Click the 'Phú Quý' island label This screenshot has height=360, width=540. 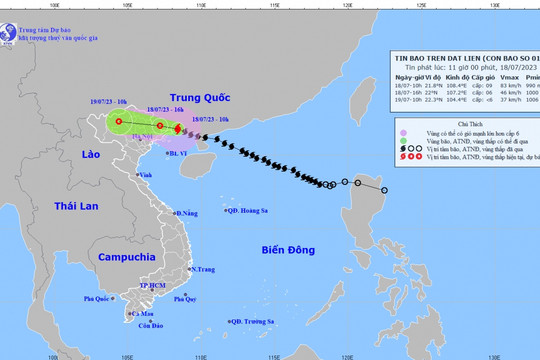tap(185, 299)
